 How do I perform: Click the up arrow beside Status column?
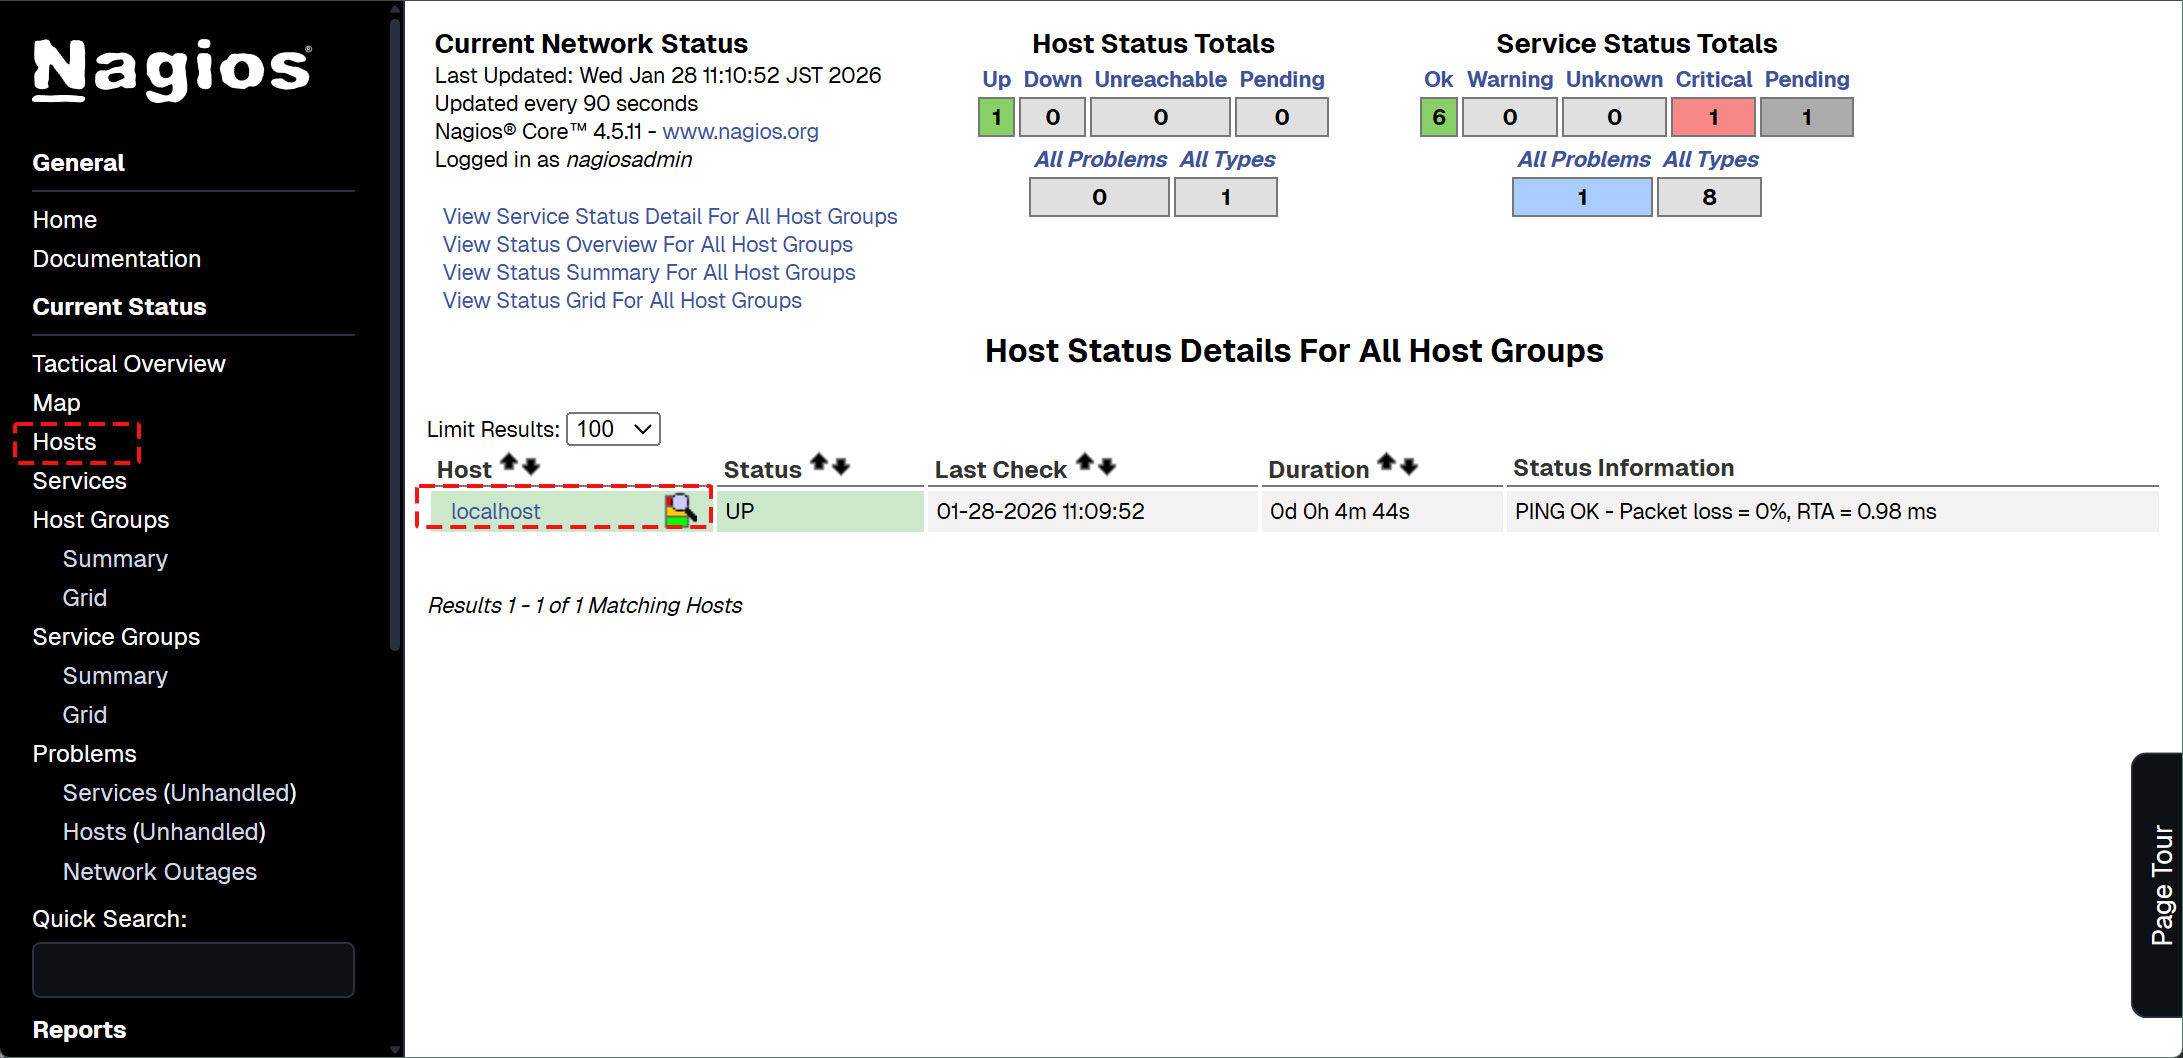point(819,463)
